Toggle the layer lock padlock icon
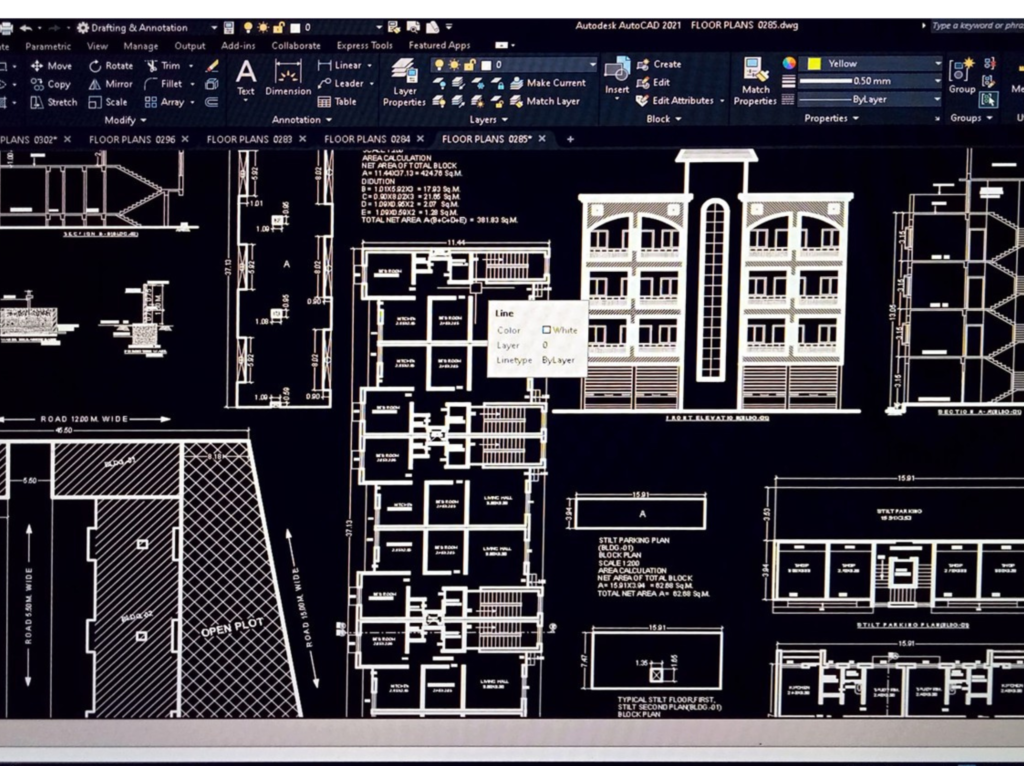1024x766 pixels. [466, 64]
